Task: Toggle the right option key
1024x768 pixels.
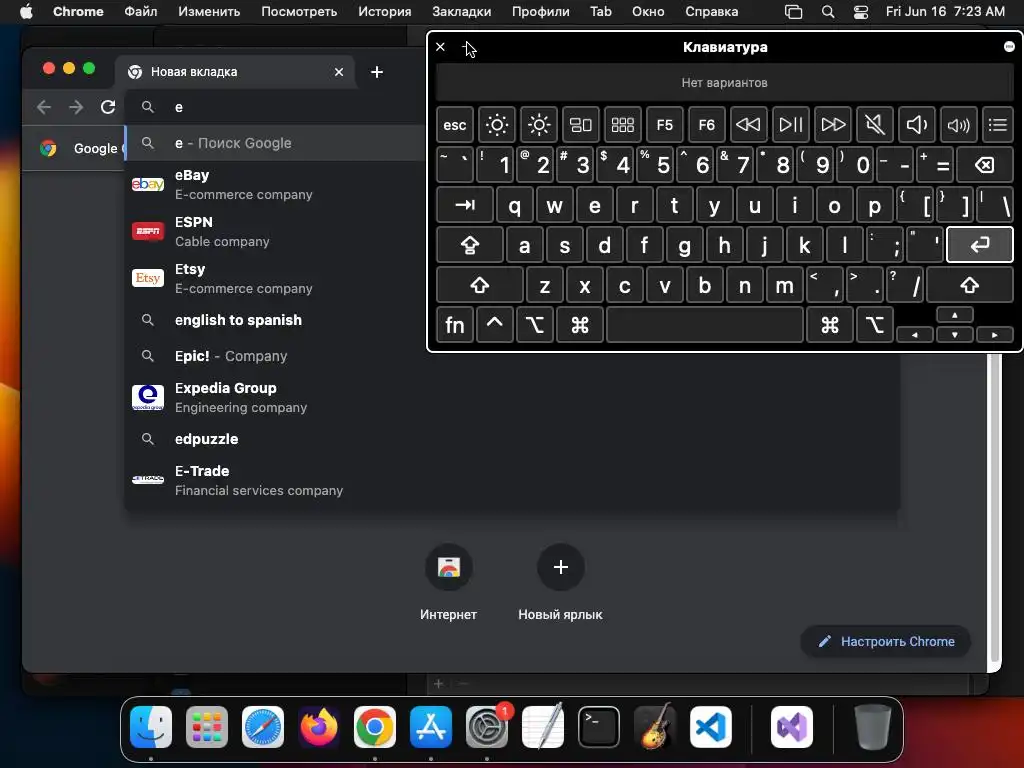Action: (x=875, y=325)
